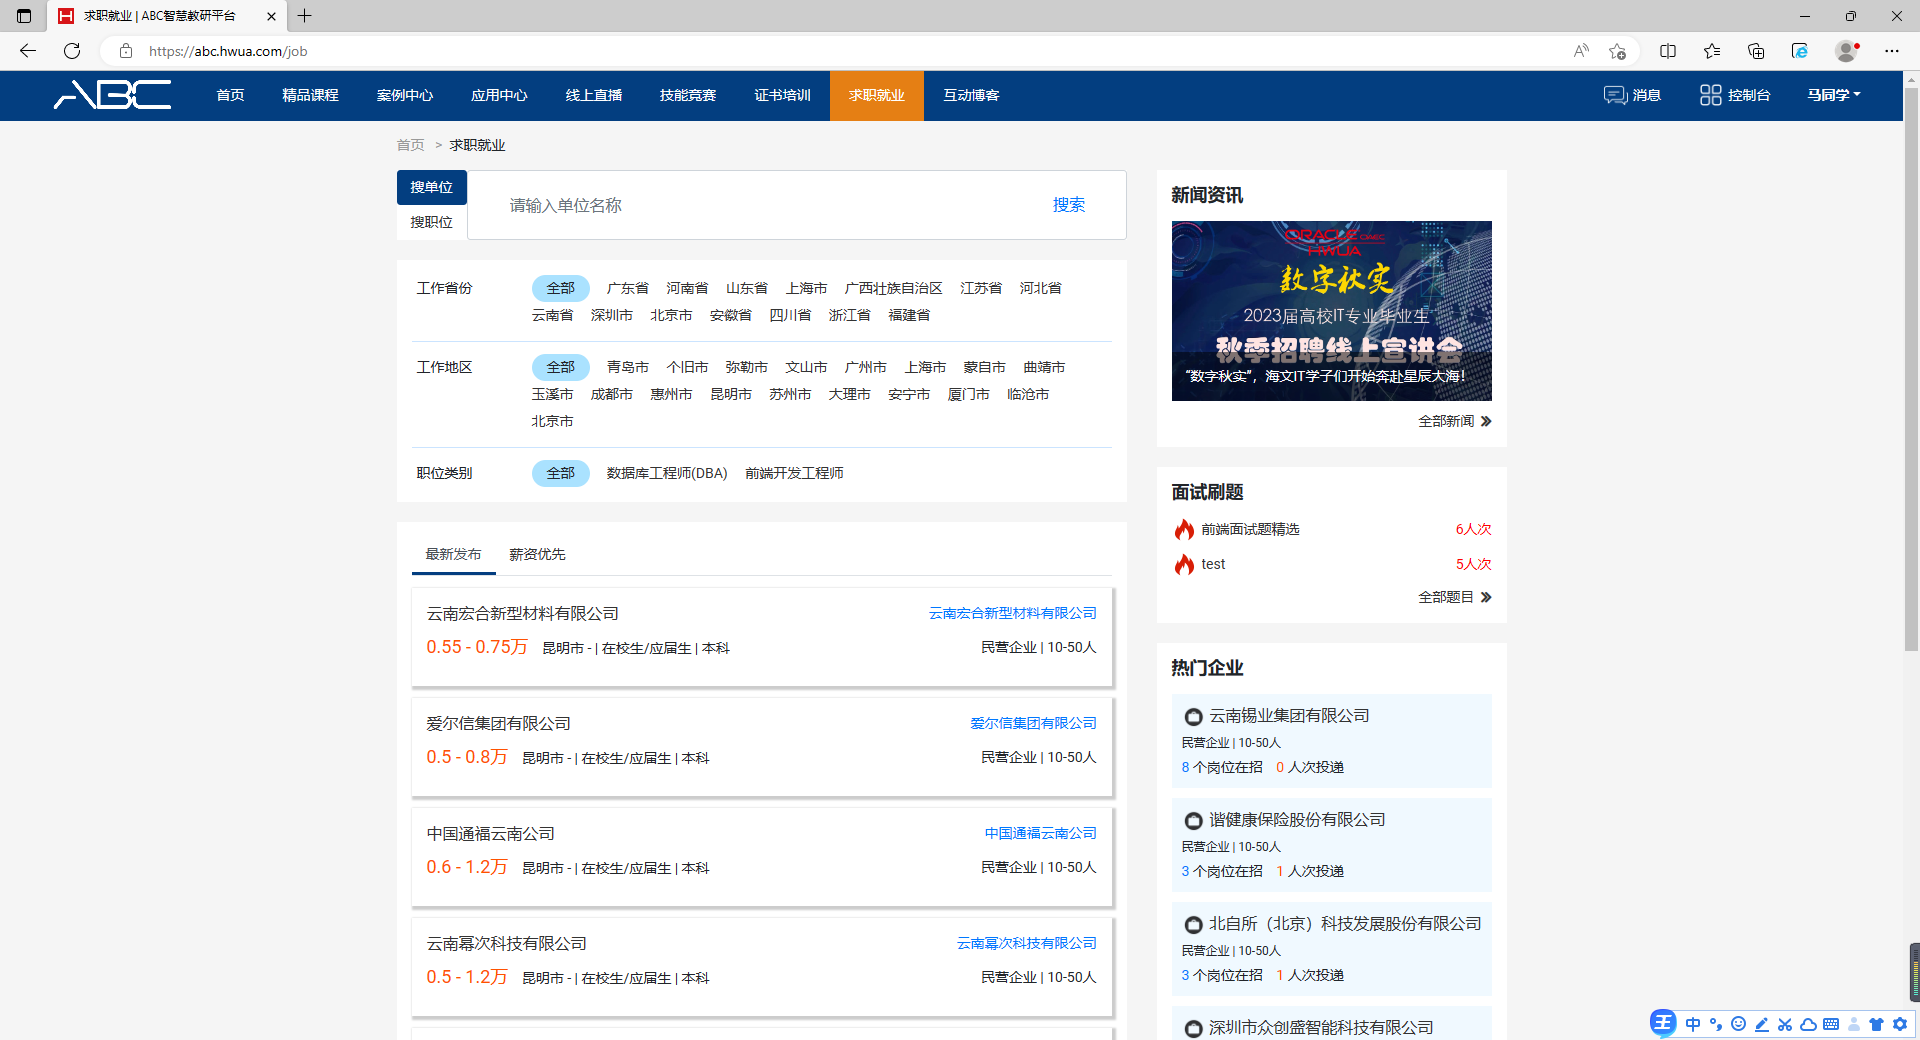Click the ABC site logo
The image size is (1920, 1040).
112,95
